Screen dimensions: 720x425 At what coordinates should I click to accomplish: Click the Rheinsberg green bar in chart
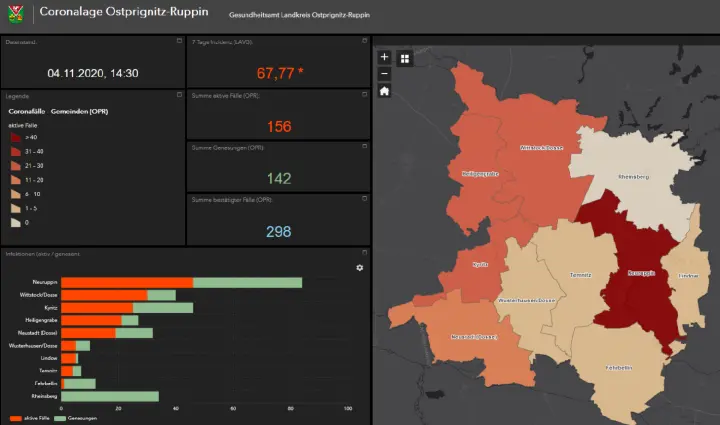coord(110,397)
